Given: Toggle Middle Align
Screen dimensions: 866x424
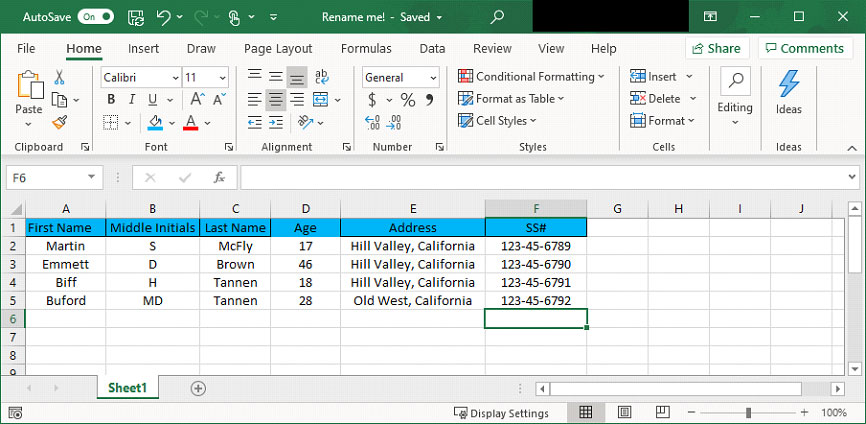Looking at the screenshot, I should pos(276,77).
